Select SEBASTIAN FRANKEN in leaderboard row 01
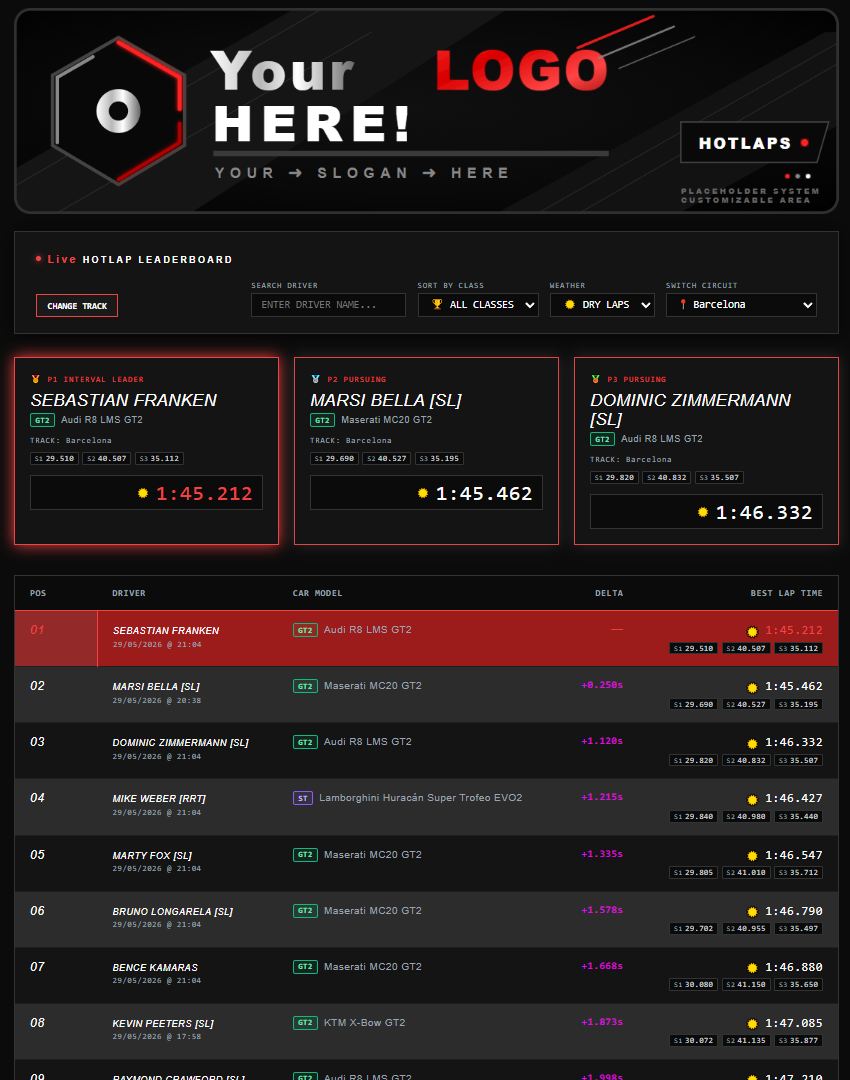Screen dimensions: 850x1080 166,630
